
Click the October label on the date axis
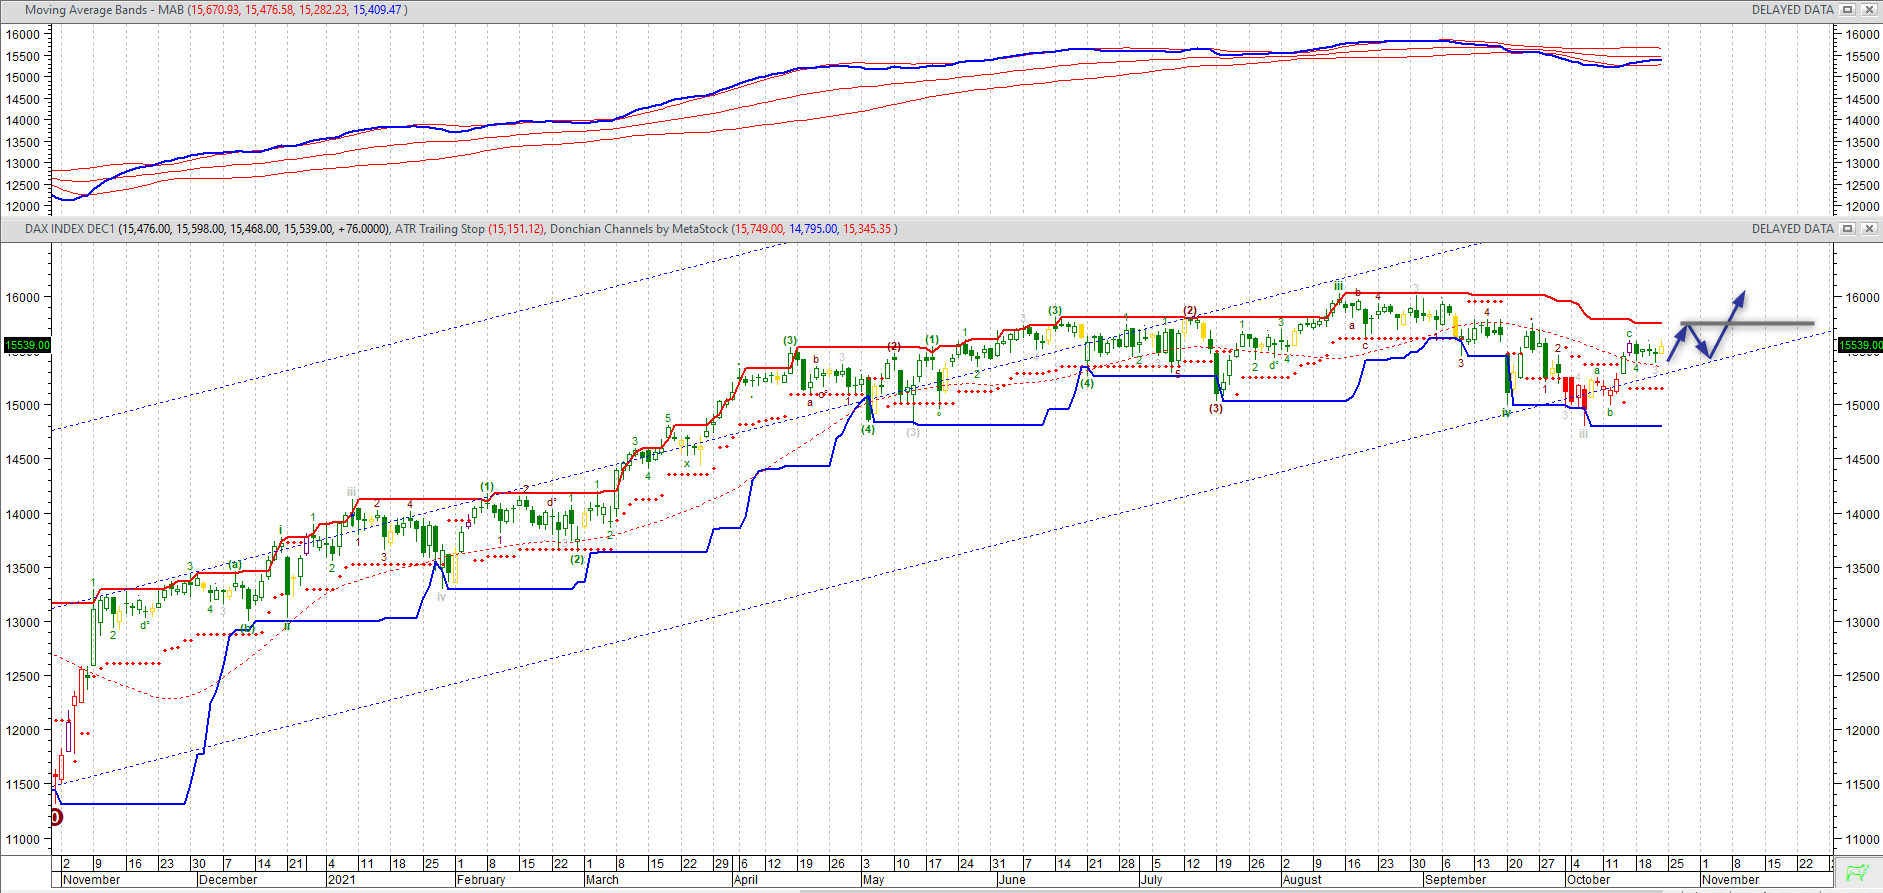[1589, 880]
